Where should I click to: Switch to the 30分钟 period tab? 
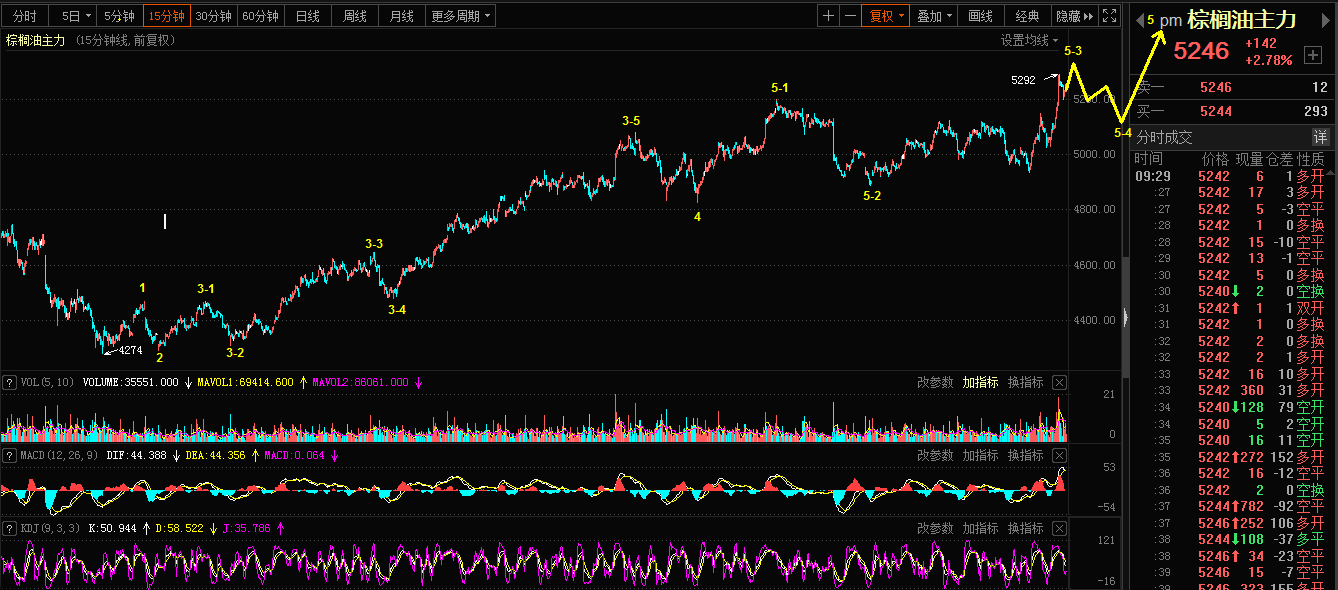(x=213, y=16)
